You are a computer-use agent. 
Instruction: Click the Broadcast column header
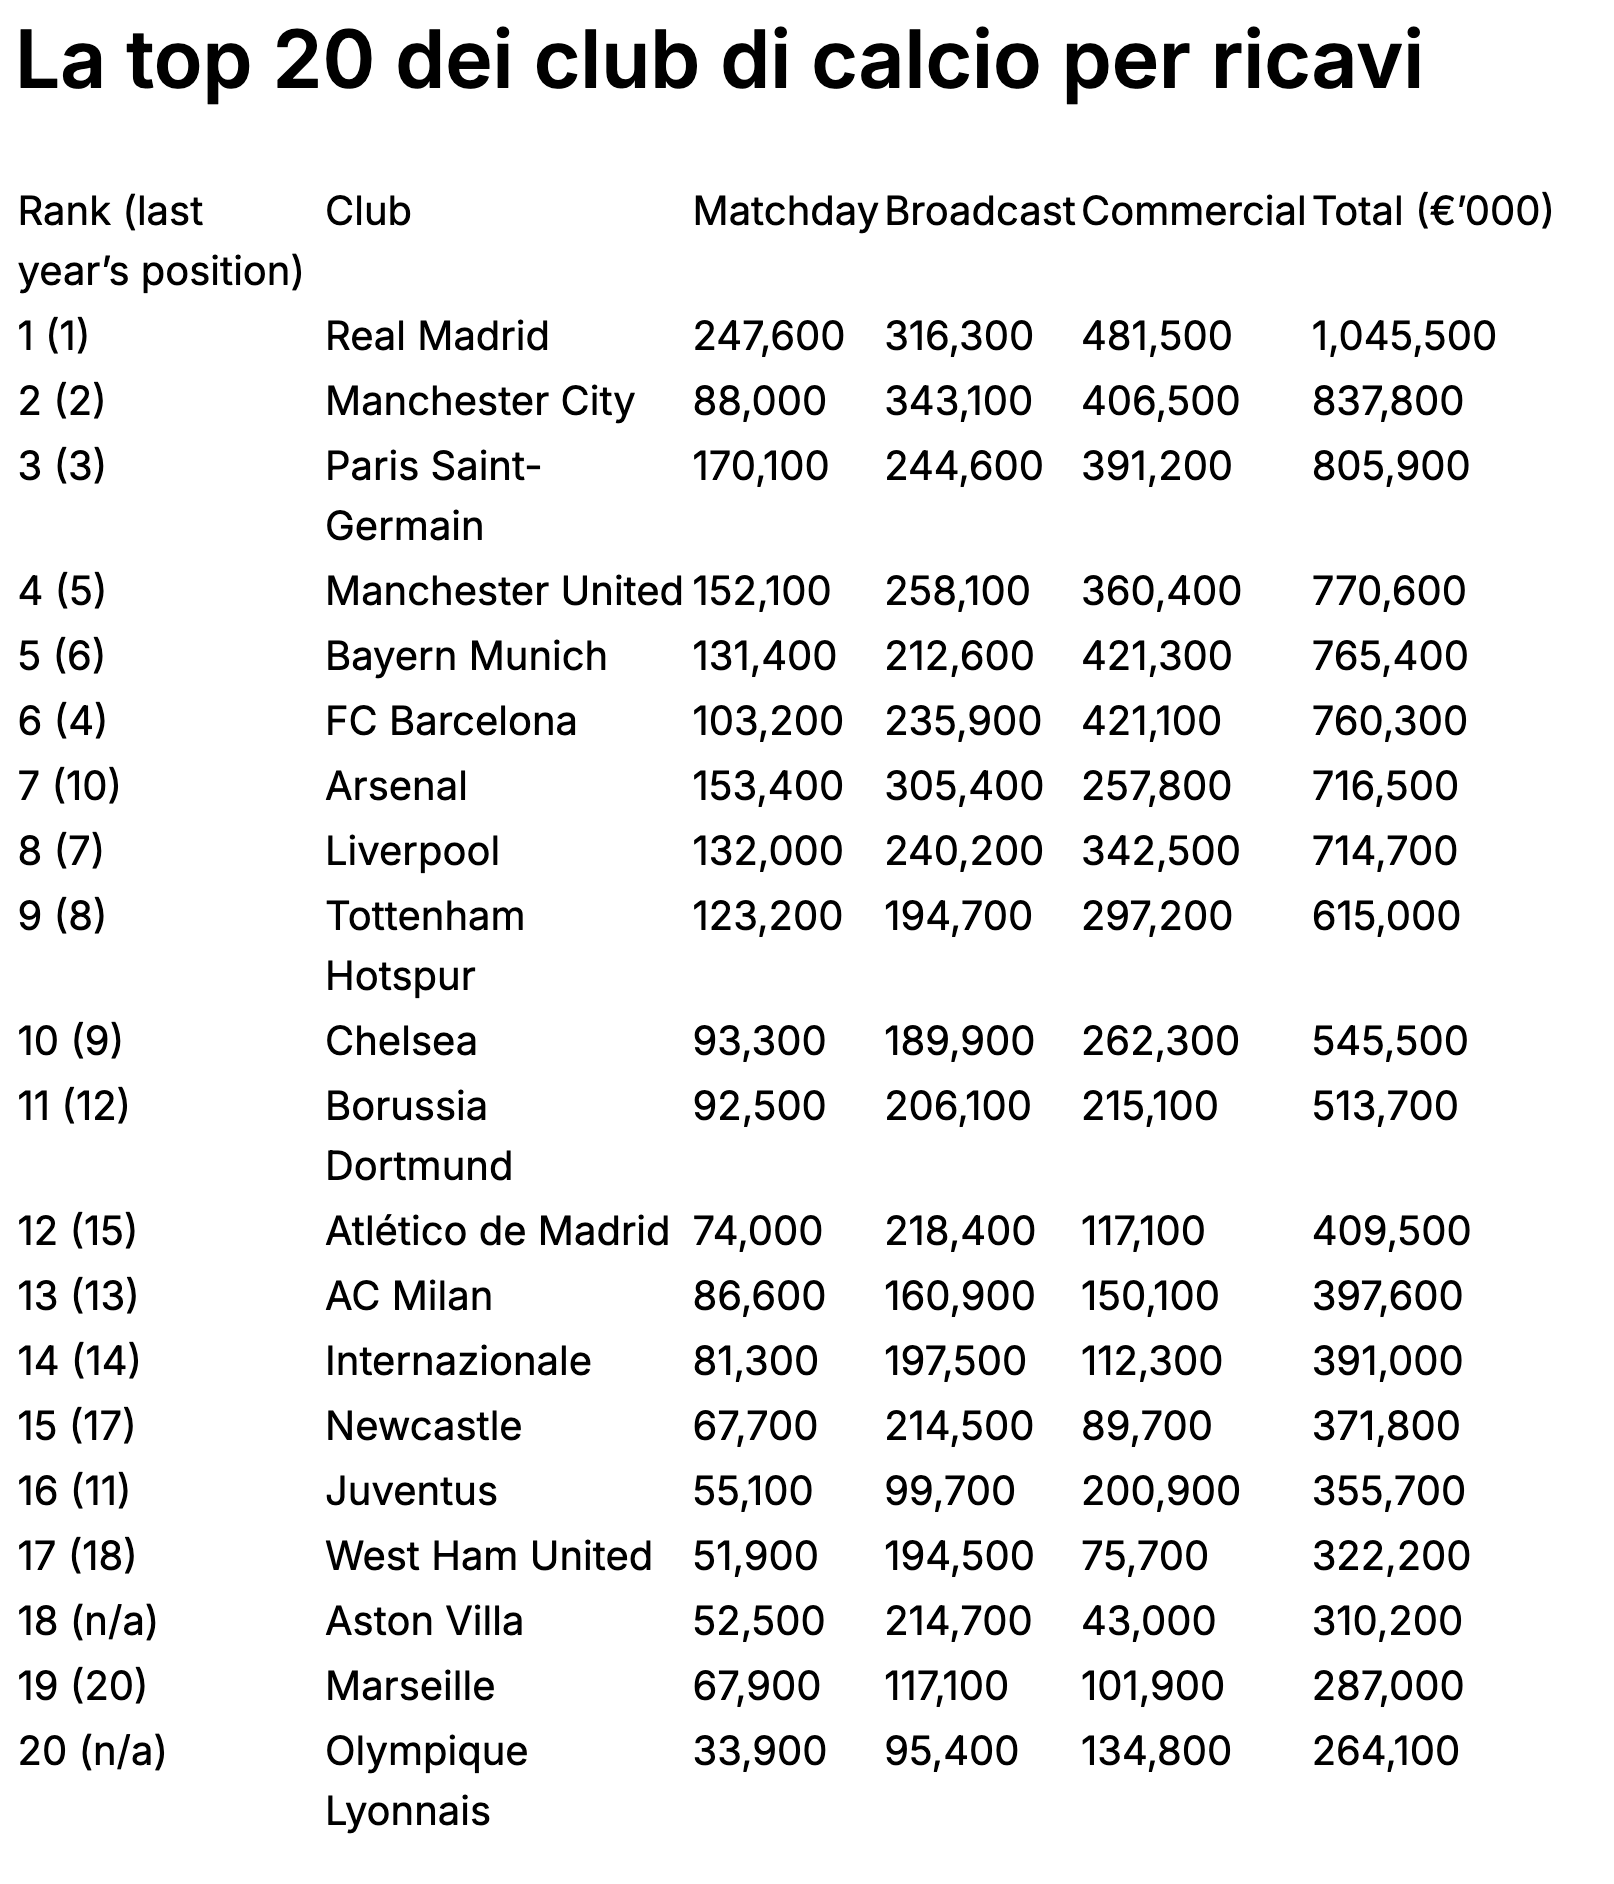(x=979, y=211)
